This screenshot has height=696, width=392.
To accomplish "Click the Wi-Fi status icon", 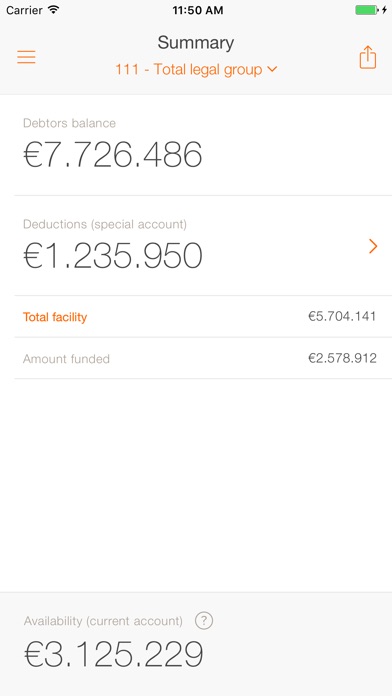I will coord(54,9).
